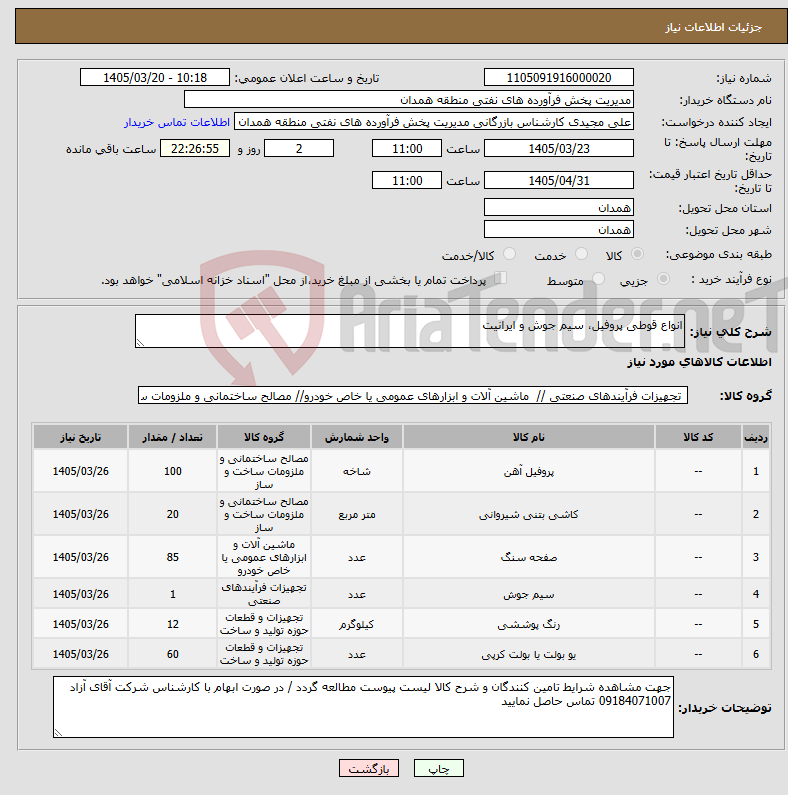Click quantity 85 for صفحه سنگ
Image resolution: width=788 pixels, height=795 pixels.
[172, 557]
